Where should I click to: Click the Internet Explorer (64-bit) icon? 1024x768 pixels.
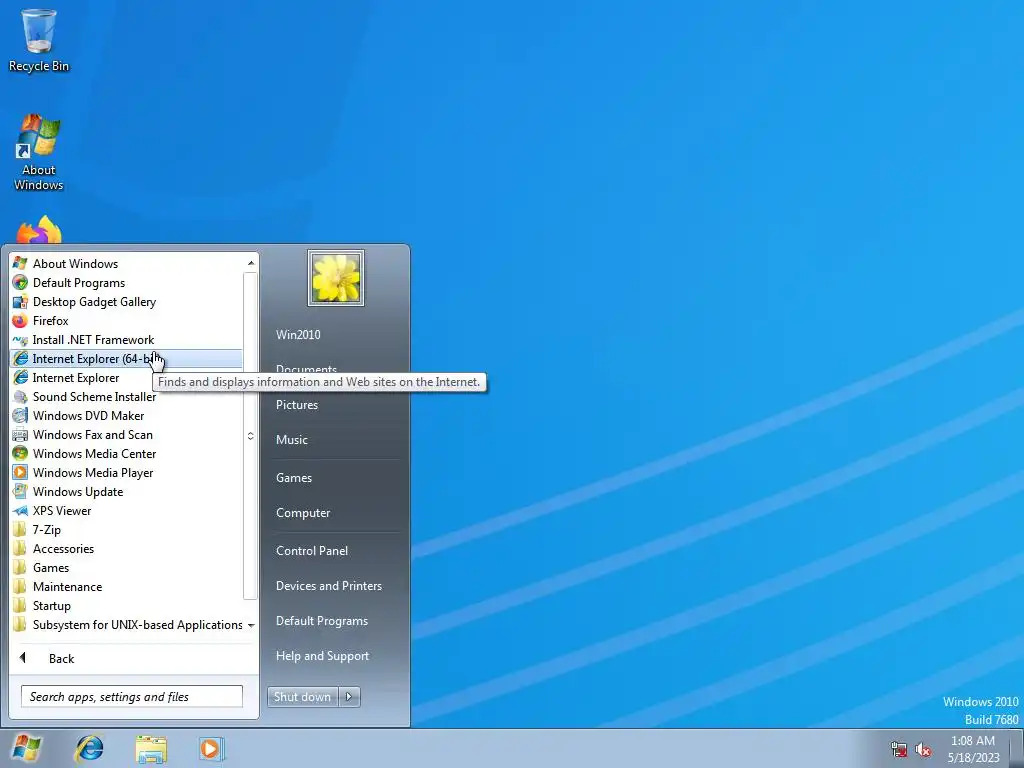[20, 359]
